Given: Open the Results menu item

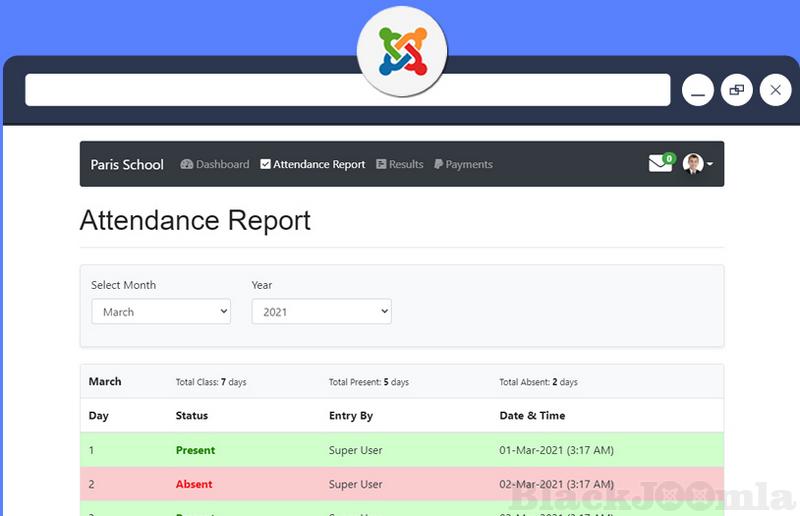Looking at the screenshot, I should pyautogui.click(x=406, y=164).
